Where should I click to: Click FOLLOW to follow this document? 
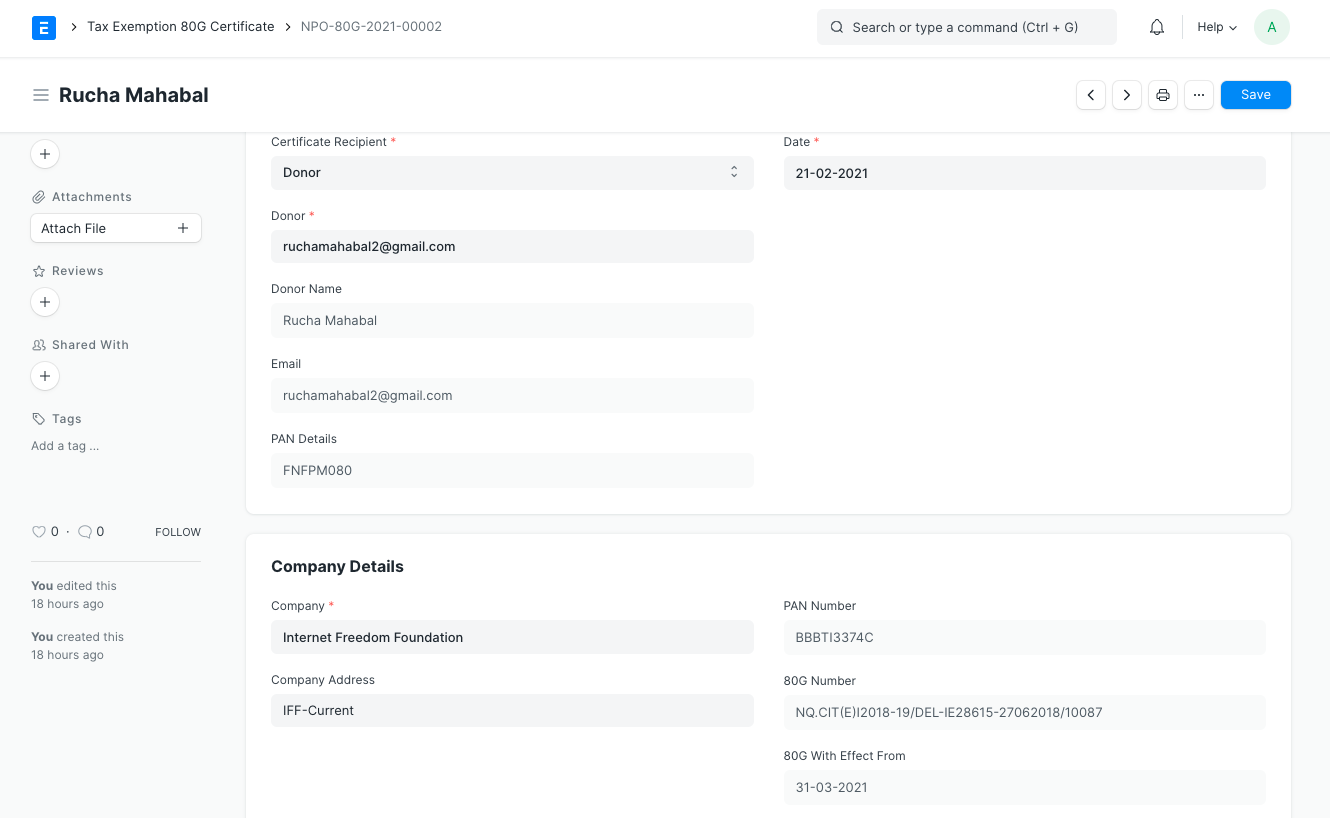pyautogui.click(x=178, y=532)
